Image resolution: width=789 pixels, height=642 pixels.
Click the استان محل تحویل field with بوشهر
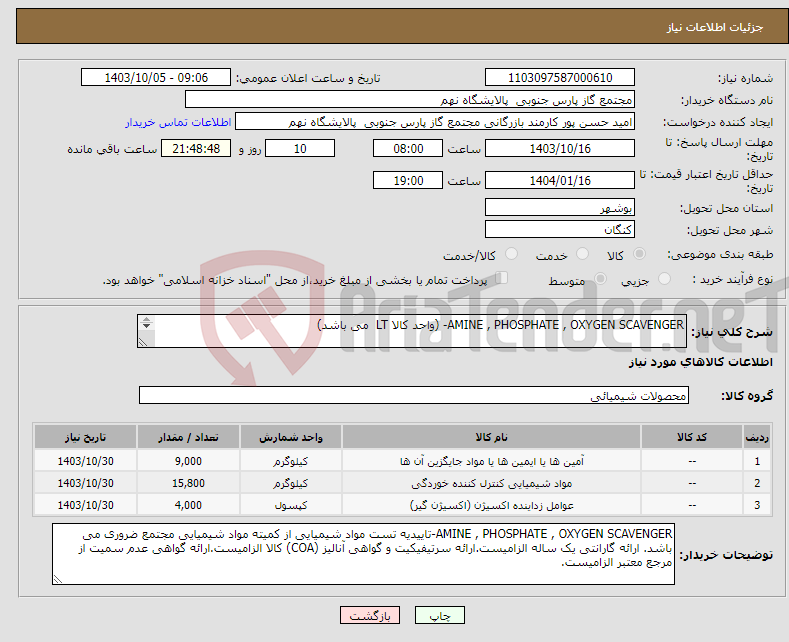pyautogui.click(x=559, y=208)
